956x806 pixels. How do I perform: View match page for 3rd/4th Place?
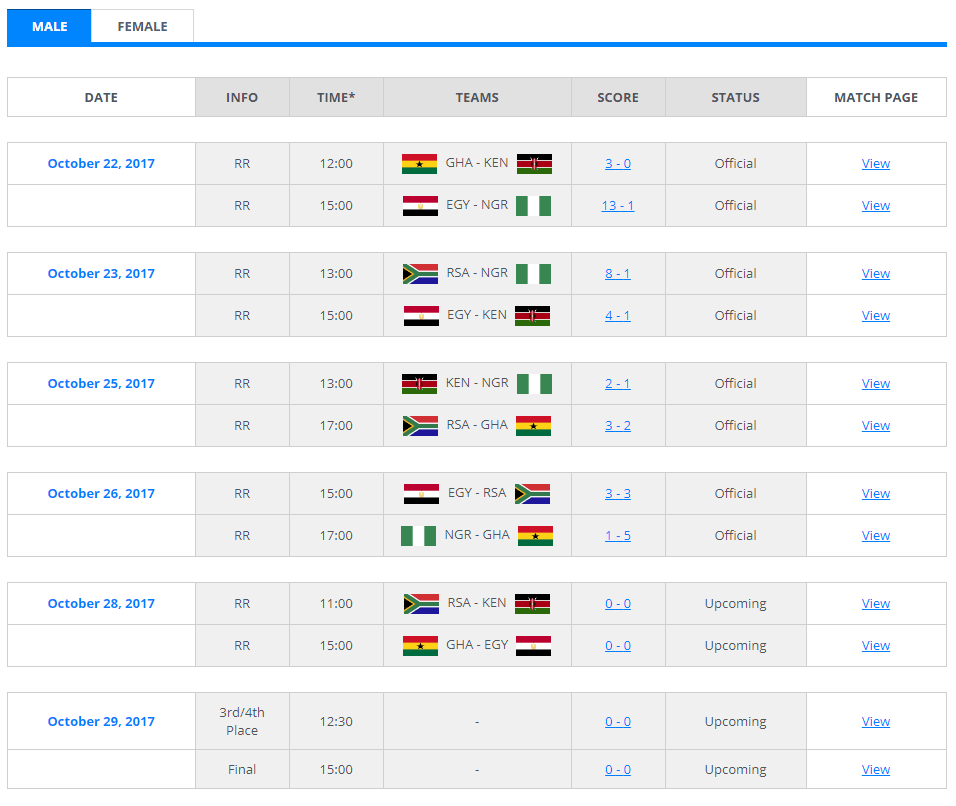coord(876,722)
